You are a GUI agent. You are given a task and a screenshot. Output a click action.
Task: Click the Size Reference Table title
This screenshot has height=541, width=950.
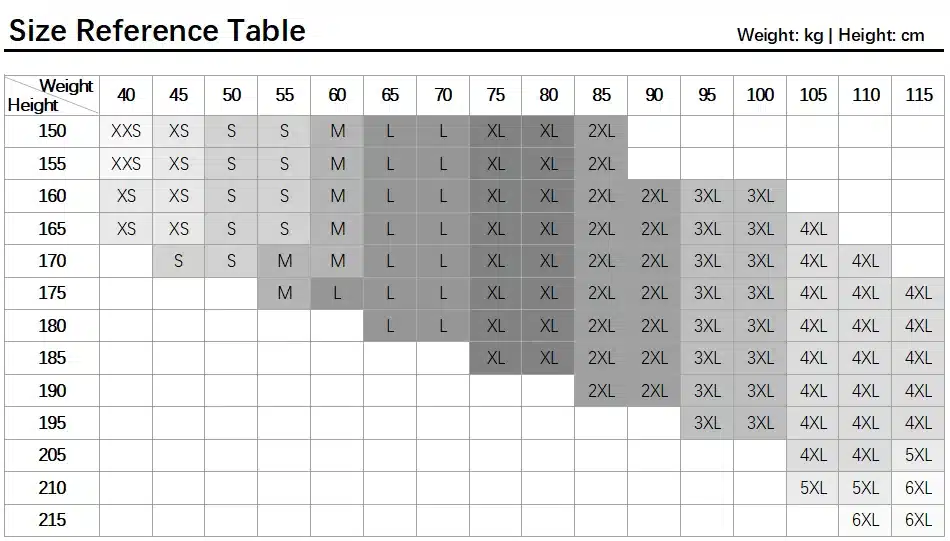157,31
